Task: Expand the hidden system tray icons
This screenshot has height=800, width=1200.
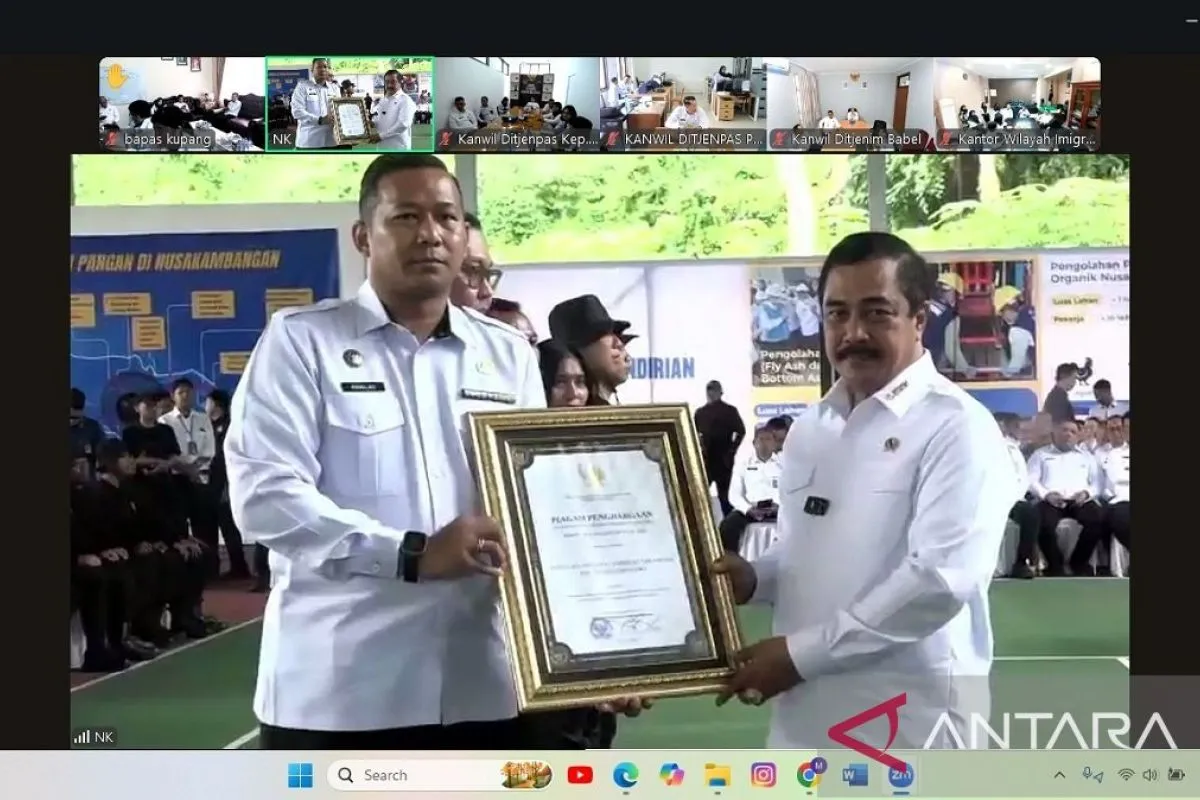Action: (1059, 775)
